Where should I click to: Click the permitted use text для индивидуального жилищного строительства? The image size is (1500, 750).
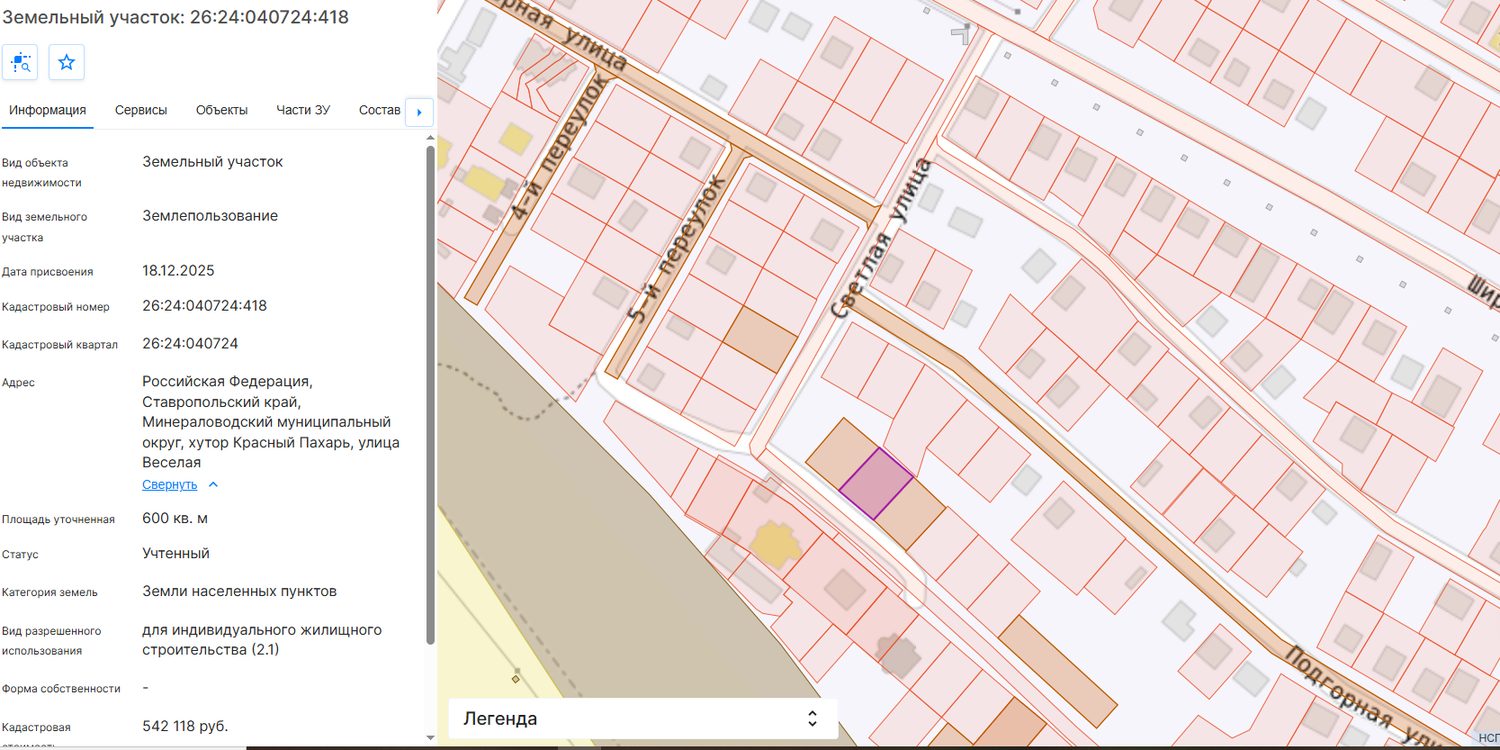pos(262,640)
